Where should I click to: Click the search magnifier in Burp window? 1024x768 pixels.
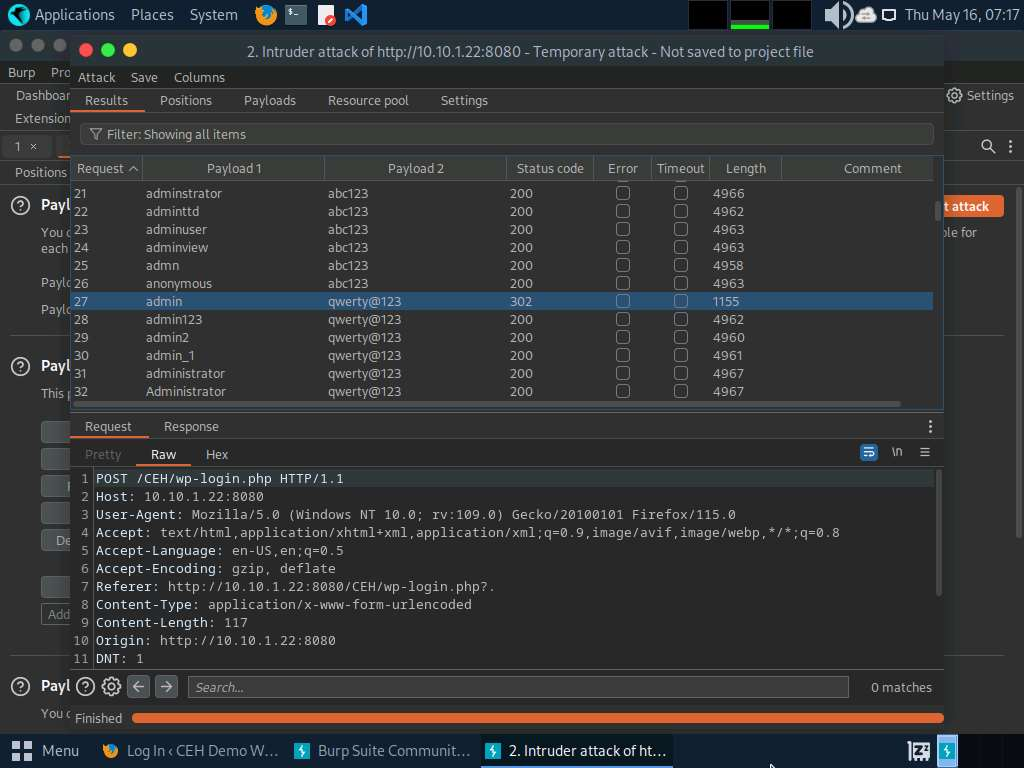click(988, 146)
